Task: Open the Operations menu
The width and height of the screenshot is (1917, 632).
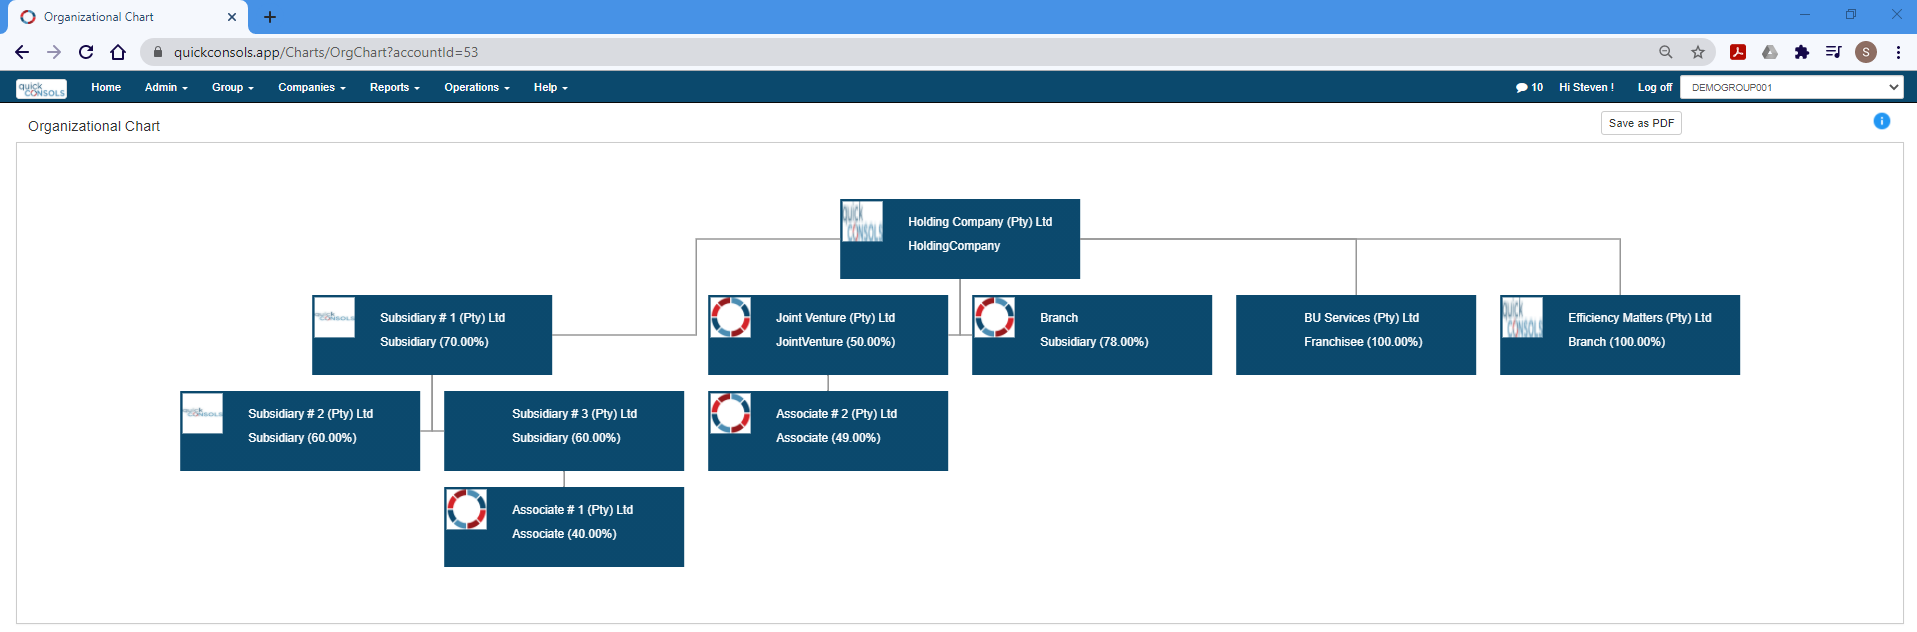Action: click(477, 88)
